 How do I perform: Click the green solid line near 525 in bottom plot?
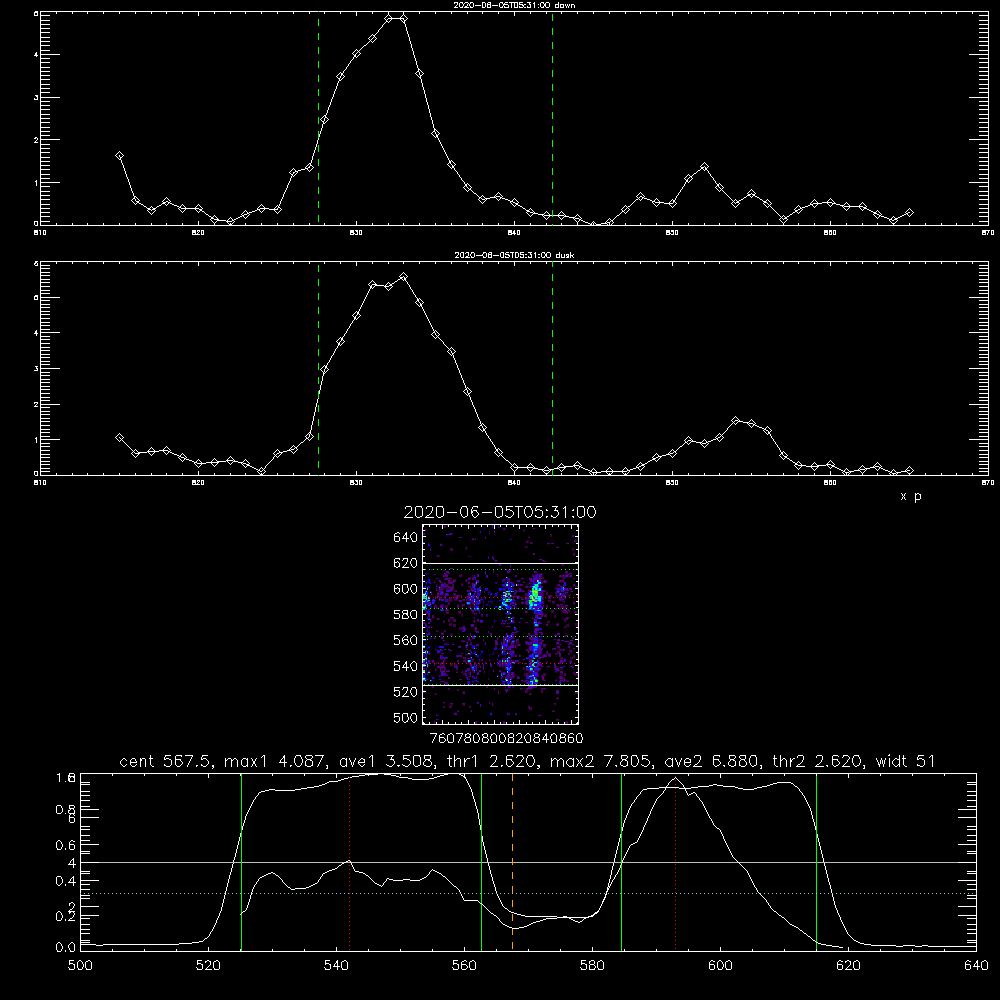[241, 862]
